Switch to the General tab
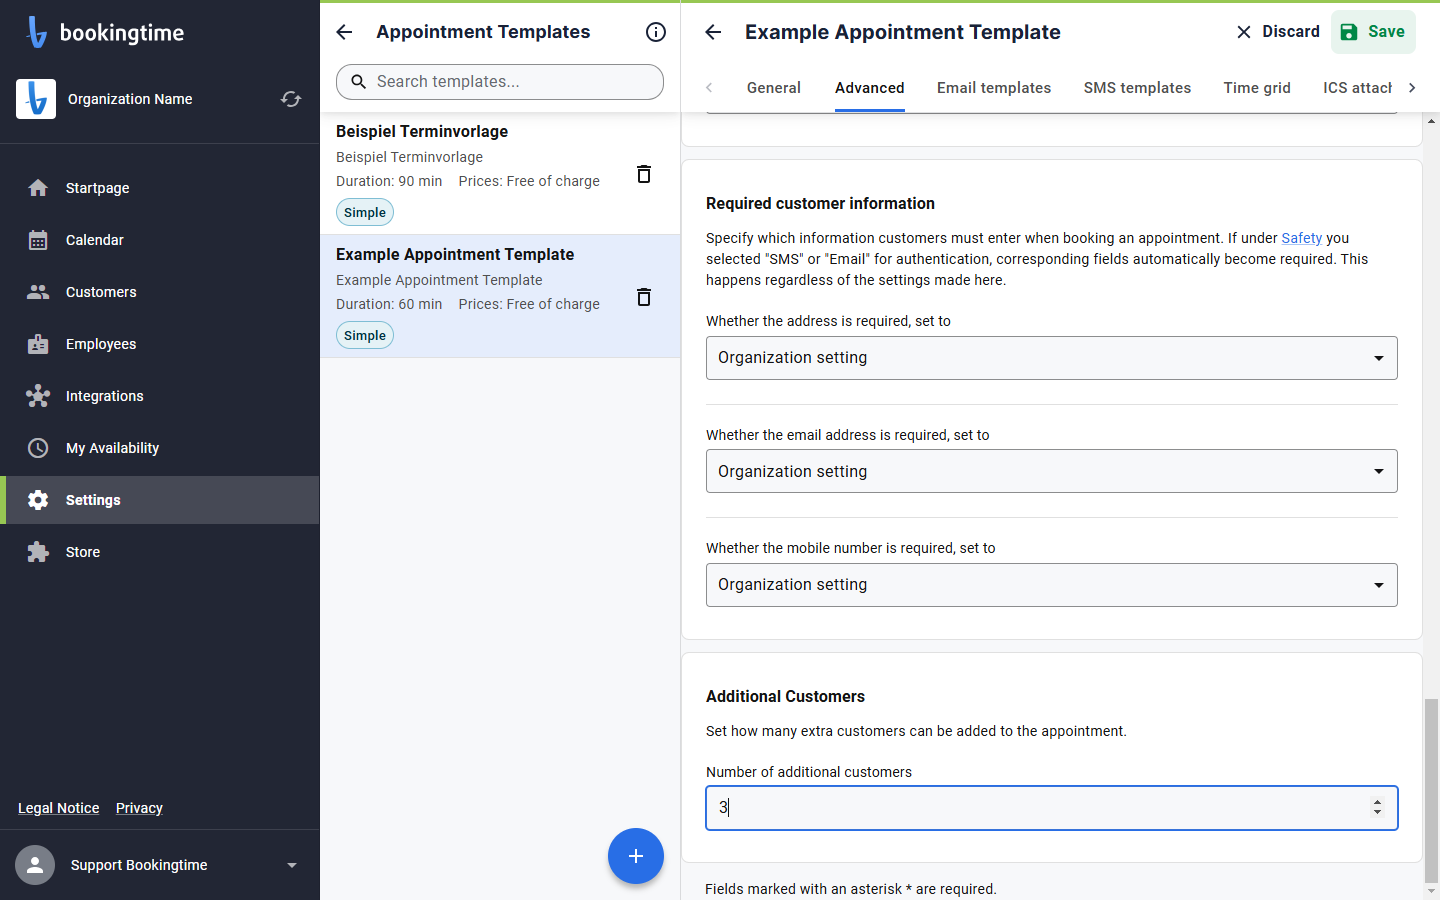 click(774, 88)
